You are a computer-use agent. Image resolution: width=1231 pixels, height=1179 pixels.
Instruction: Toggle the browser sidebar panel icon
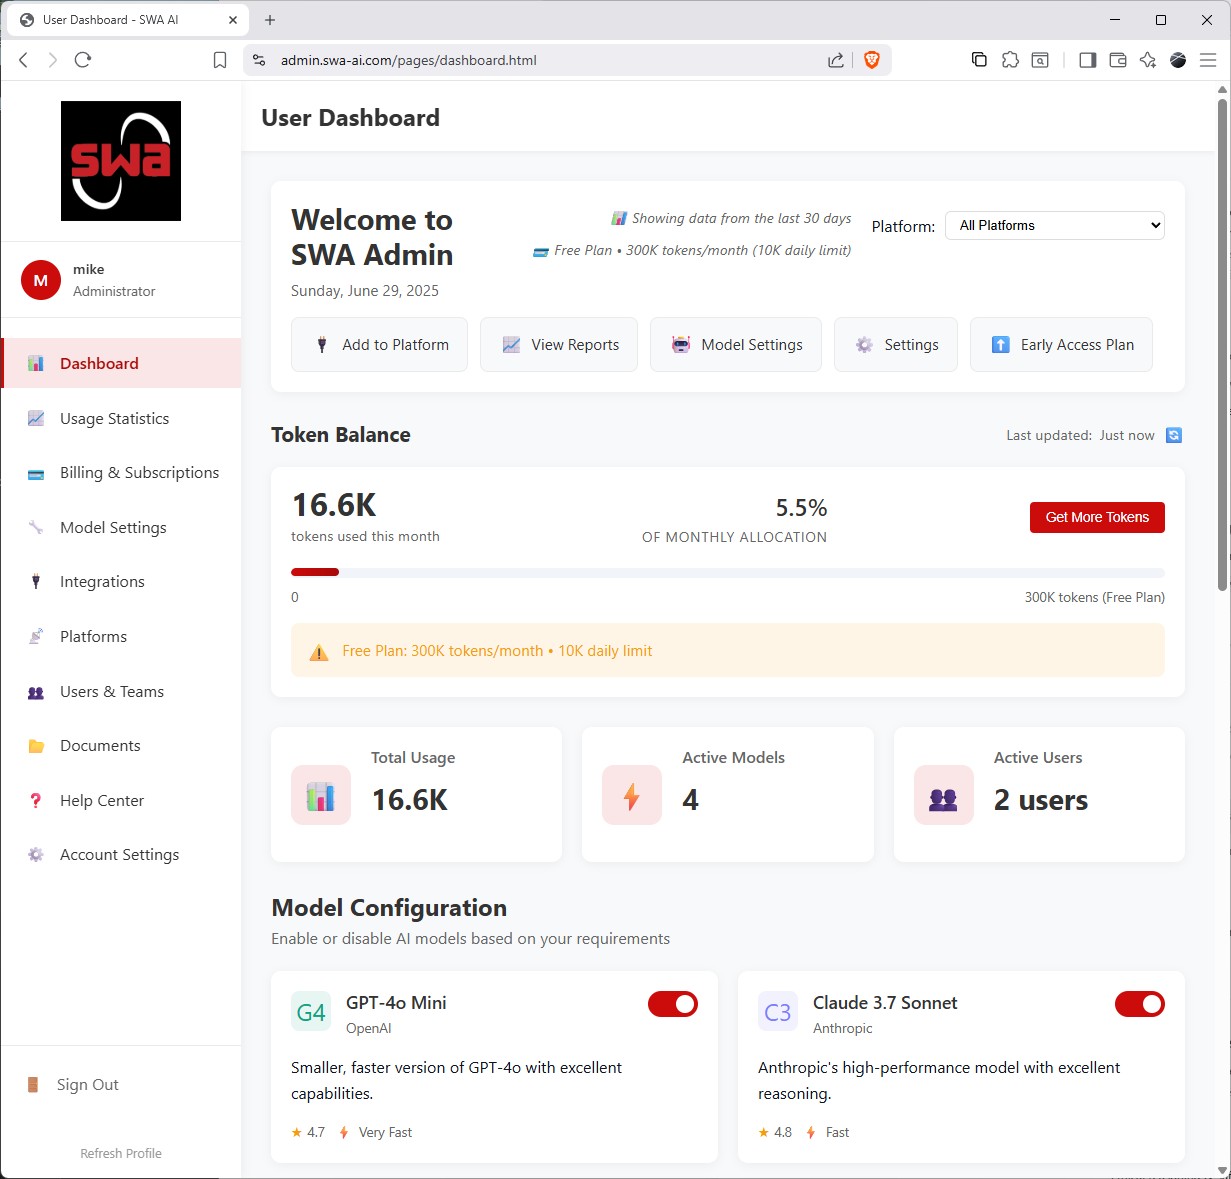click(x=1088, y=60)
